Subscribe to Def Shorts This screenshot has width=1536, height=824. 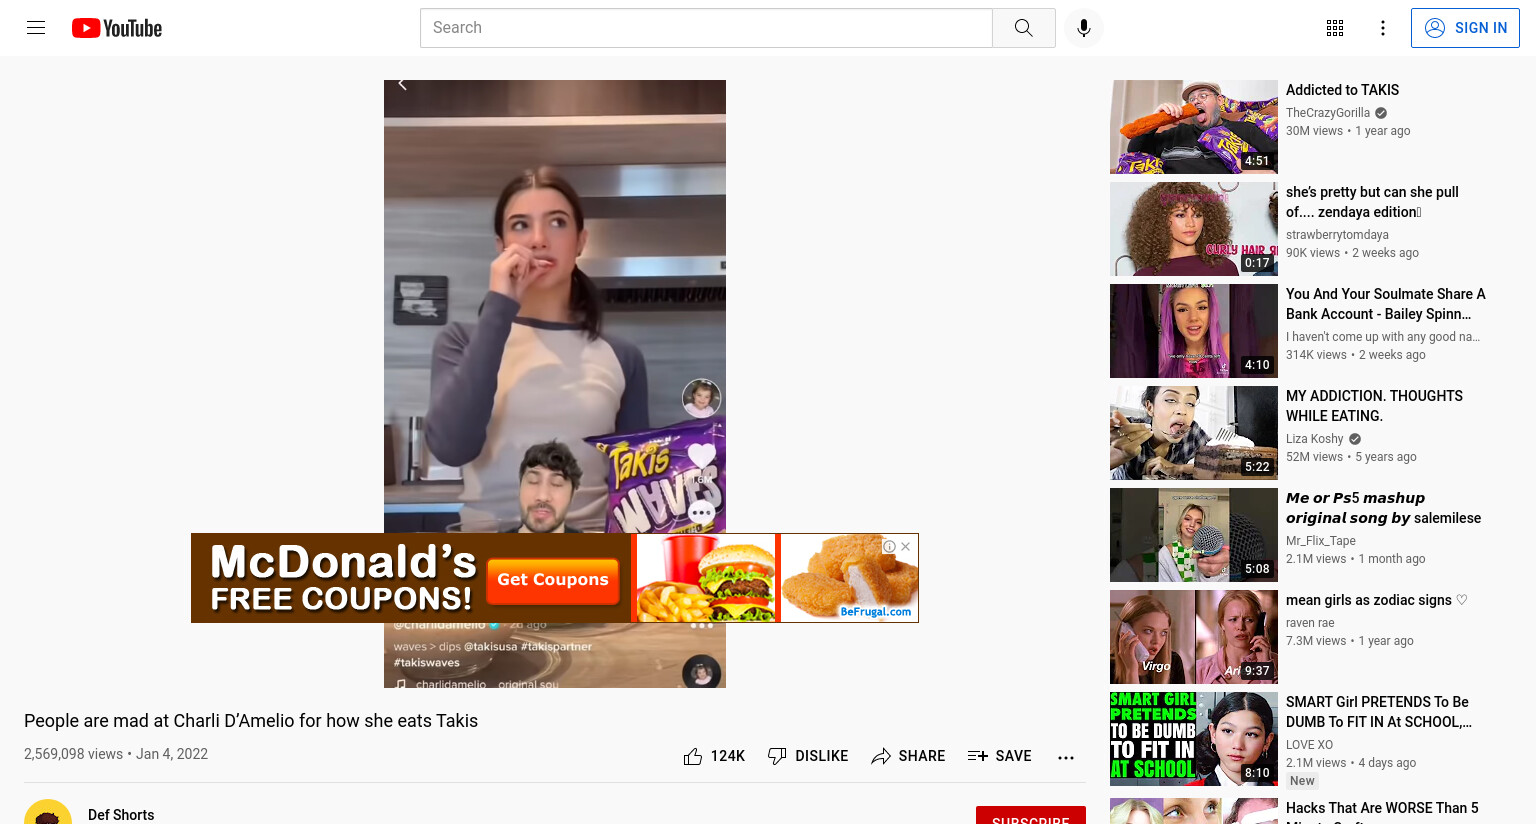(x=1031, y=816)
